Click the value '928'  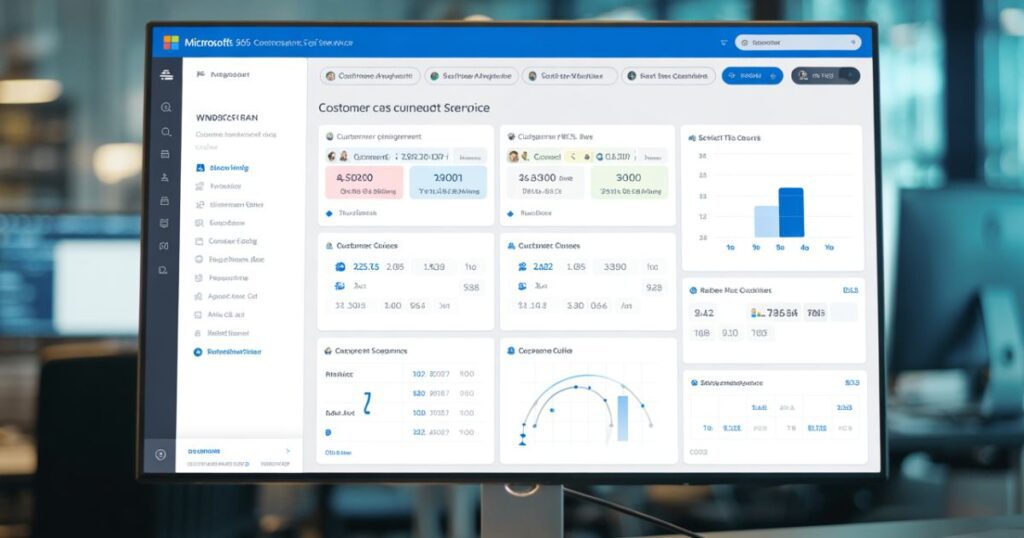[x=654, y=287]
